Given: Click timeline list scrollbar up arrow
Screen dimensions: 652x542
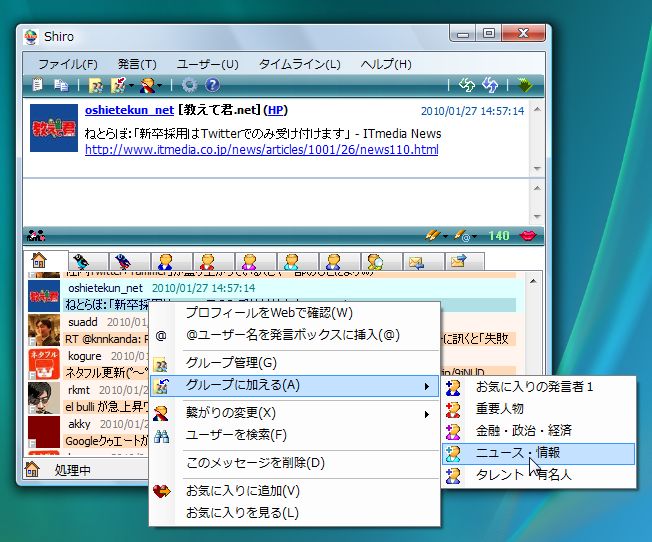Looking at the screenshot, I should (x=533, y=282).
